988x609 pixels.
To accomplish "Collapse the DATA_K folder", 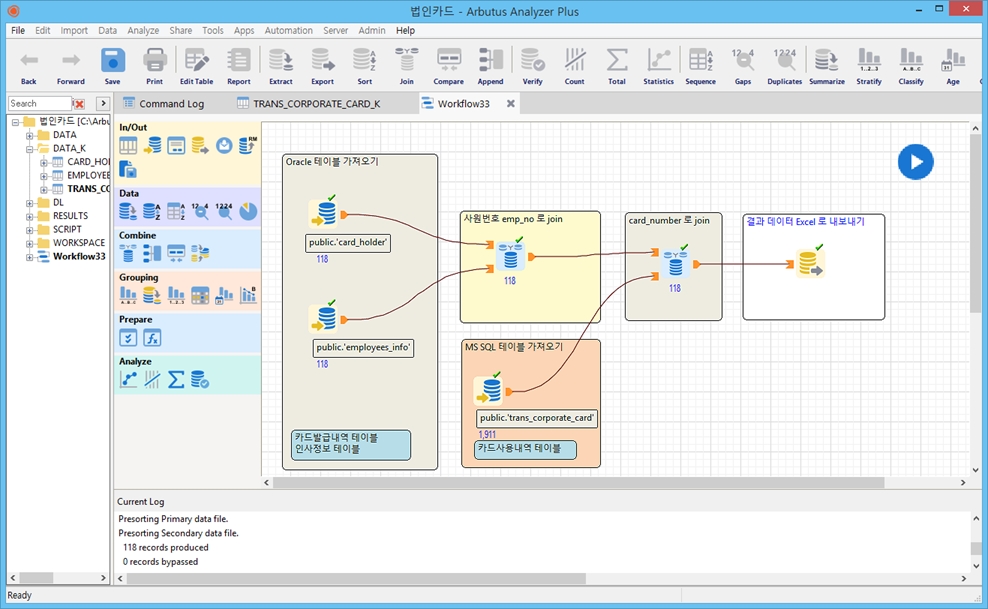I will tap(30, 149).
